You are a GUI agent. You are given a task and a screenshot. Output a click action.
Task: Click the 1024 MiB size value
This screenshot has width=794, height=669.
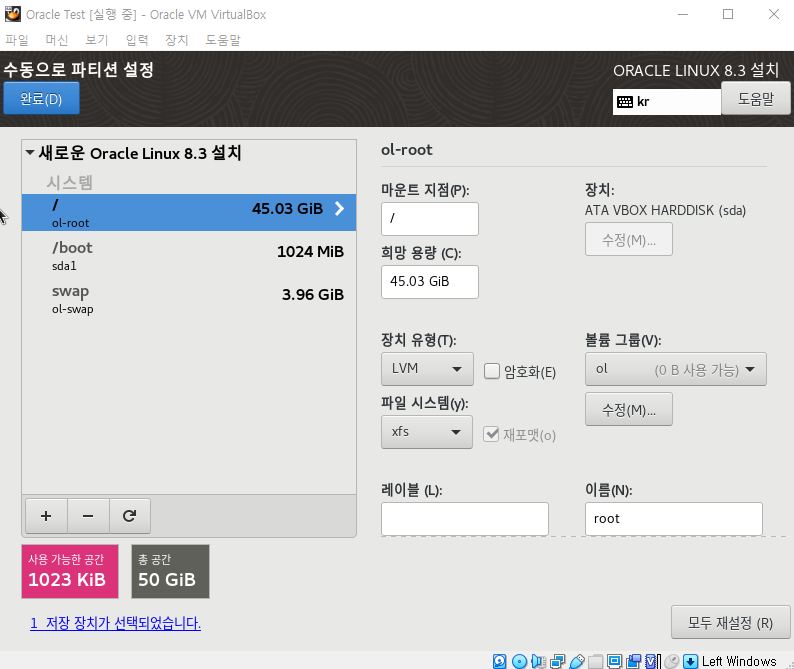tap(310, 252)
